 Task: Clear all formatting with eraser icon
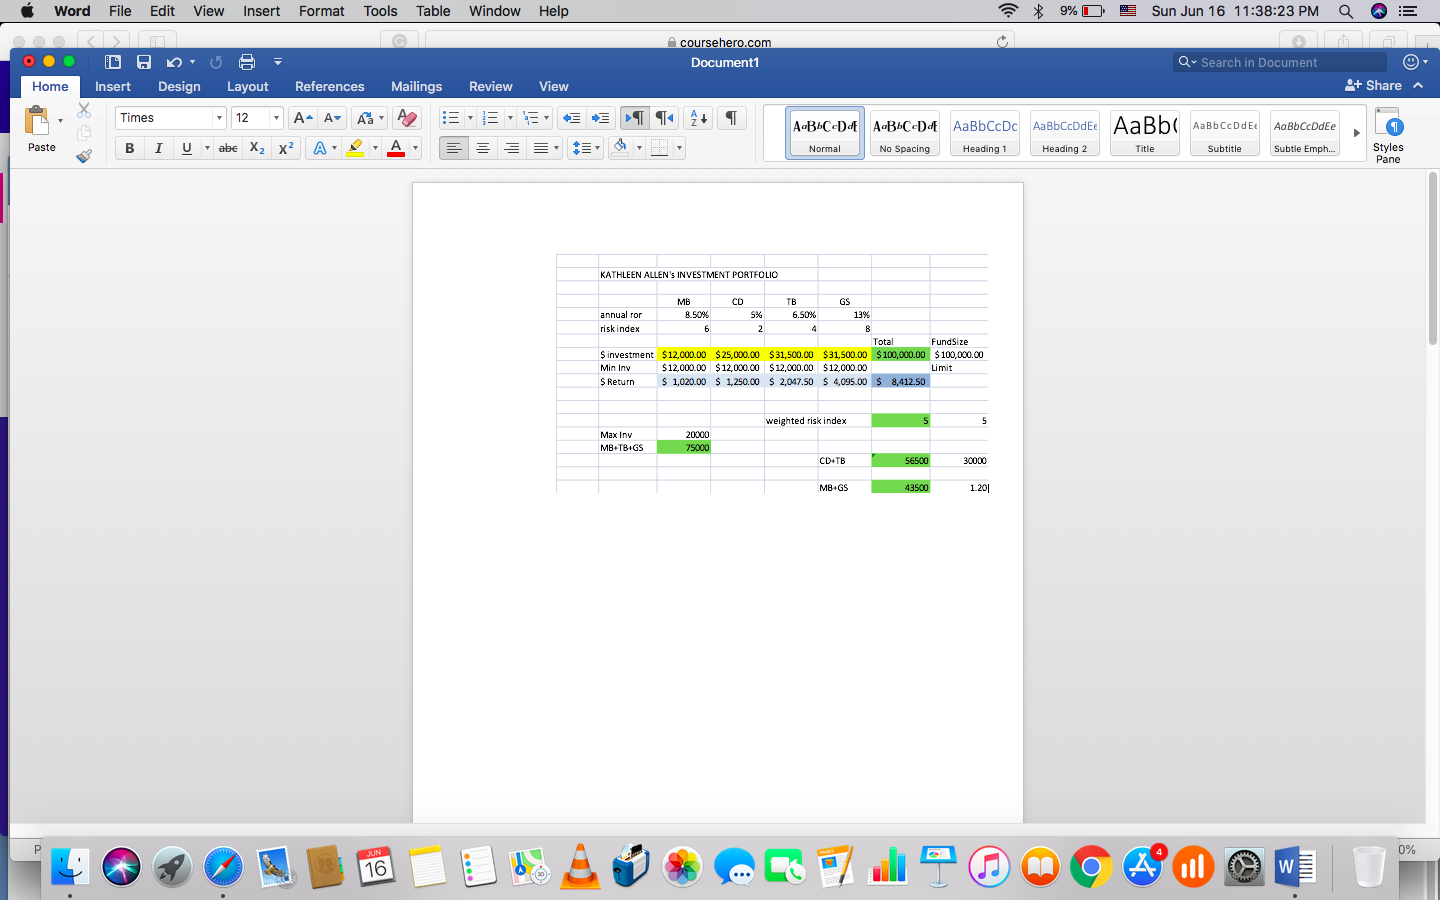coord(406,118)
